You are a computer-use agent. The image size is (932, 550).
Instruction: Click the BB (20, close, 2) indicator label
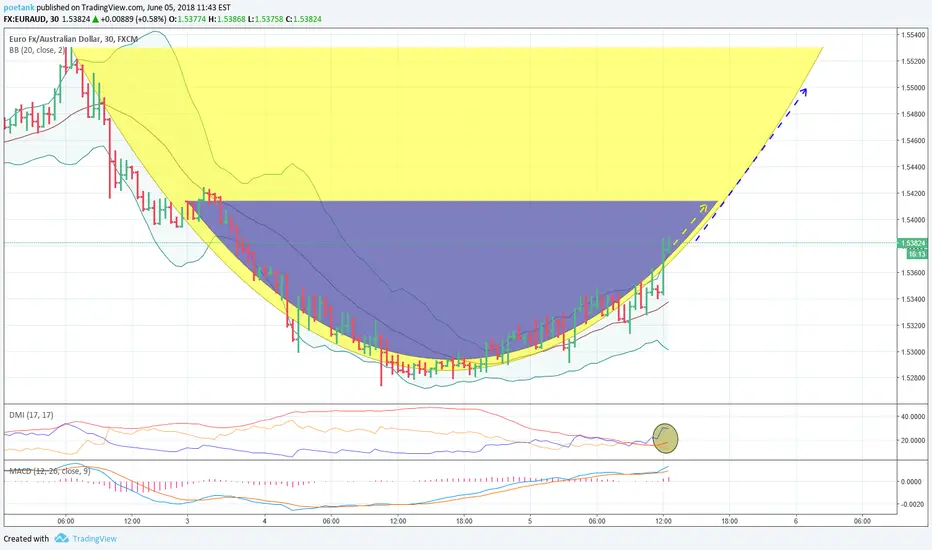click(37, 51)
